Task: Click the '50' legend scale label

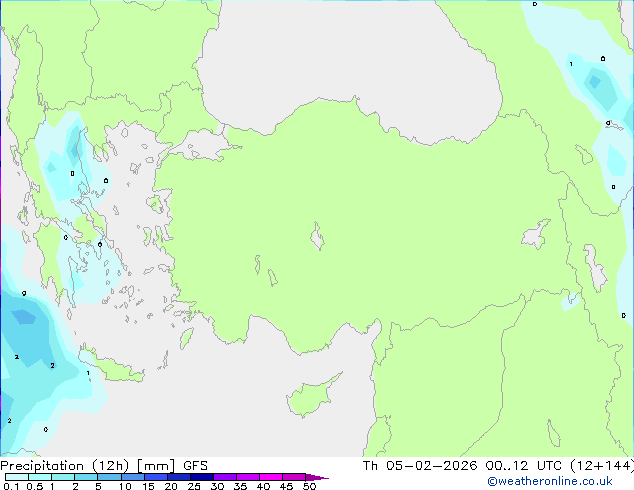Action: coord(309,486)
